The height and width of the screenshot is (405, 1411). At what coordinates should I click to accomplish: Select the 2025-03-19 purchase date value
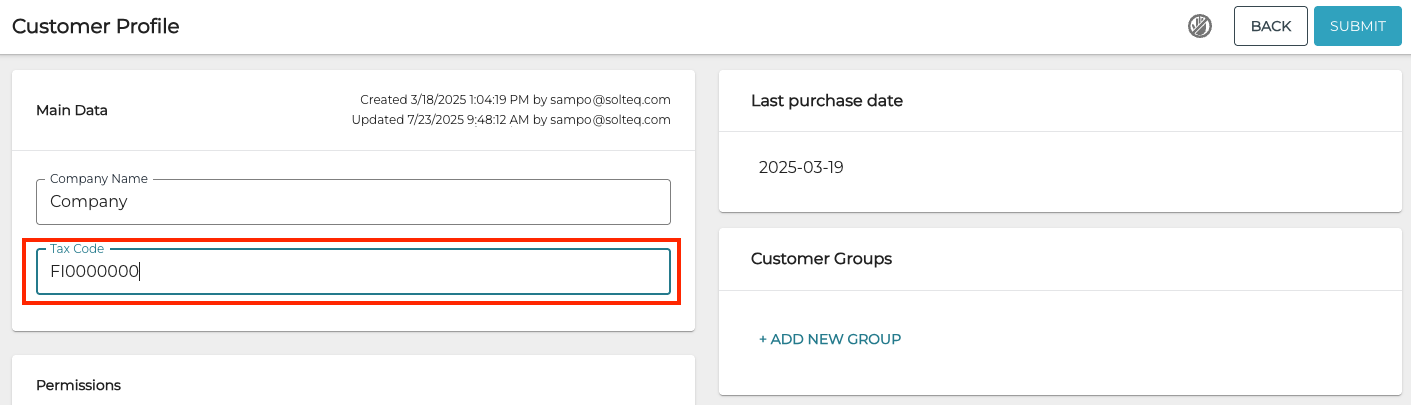click(x=801, y=167)
